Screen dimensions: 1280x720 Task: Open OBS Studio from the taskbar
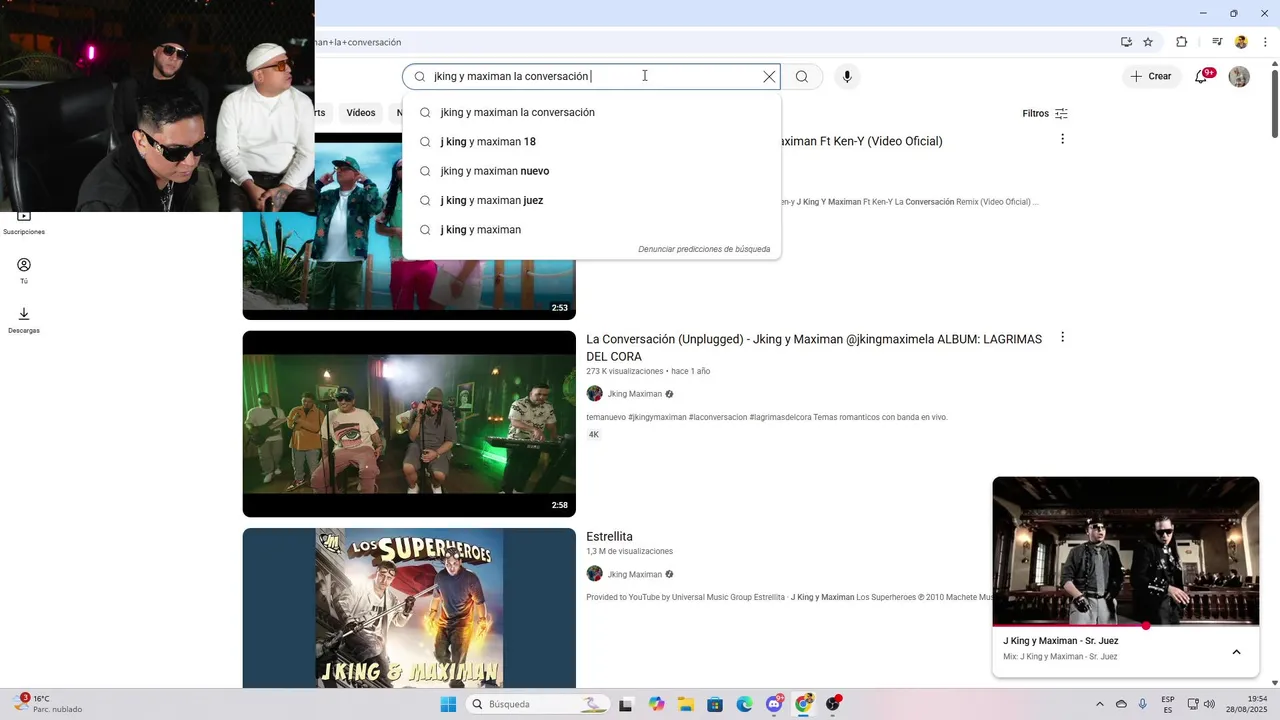(833, 704)
